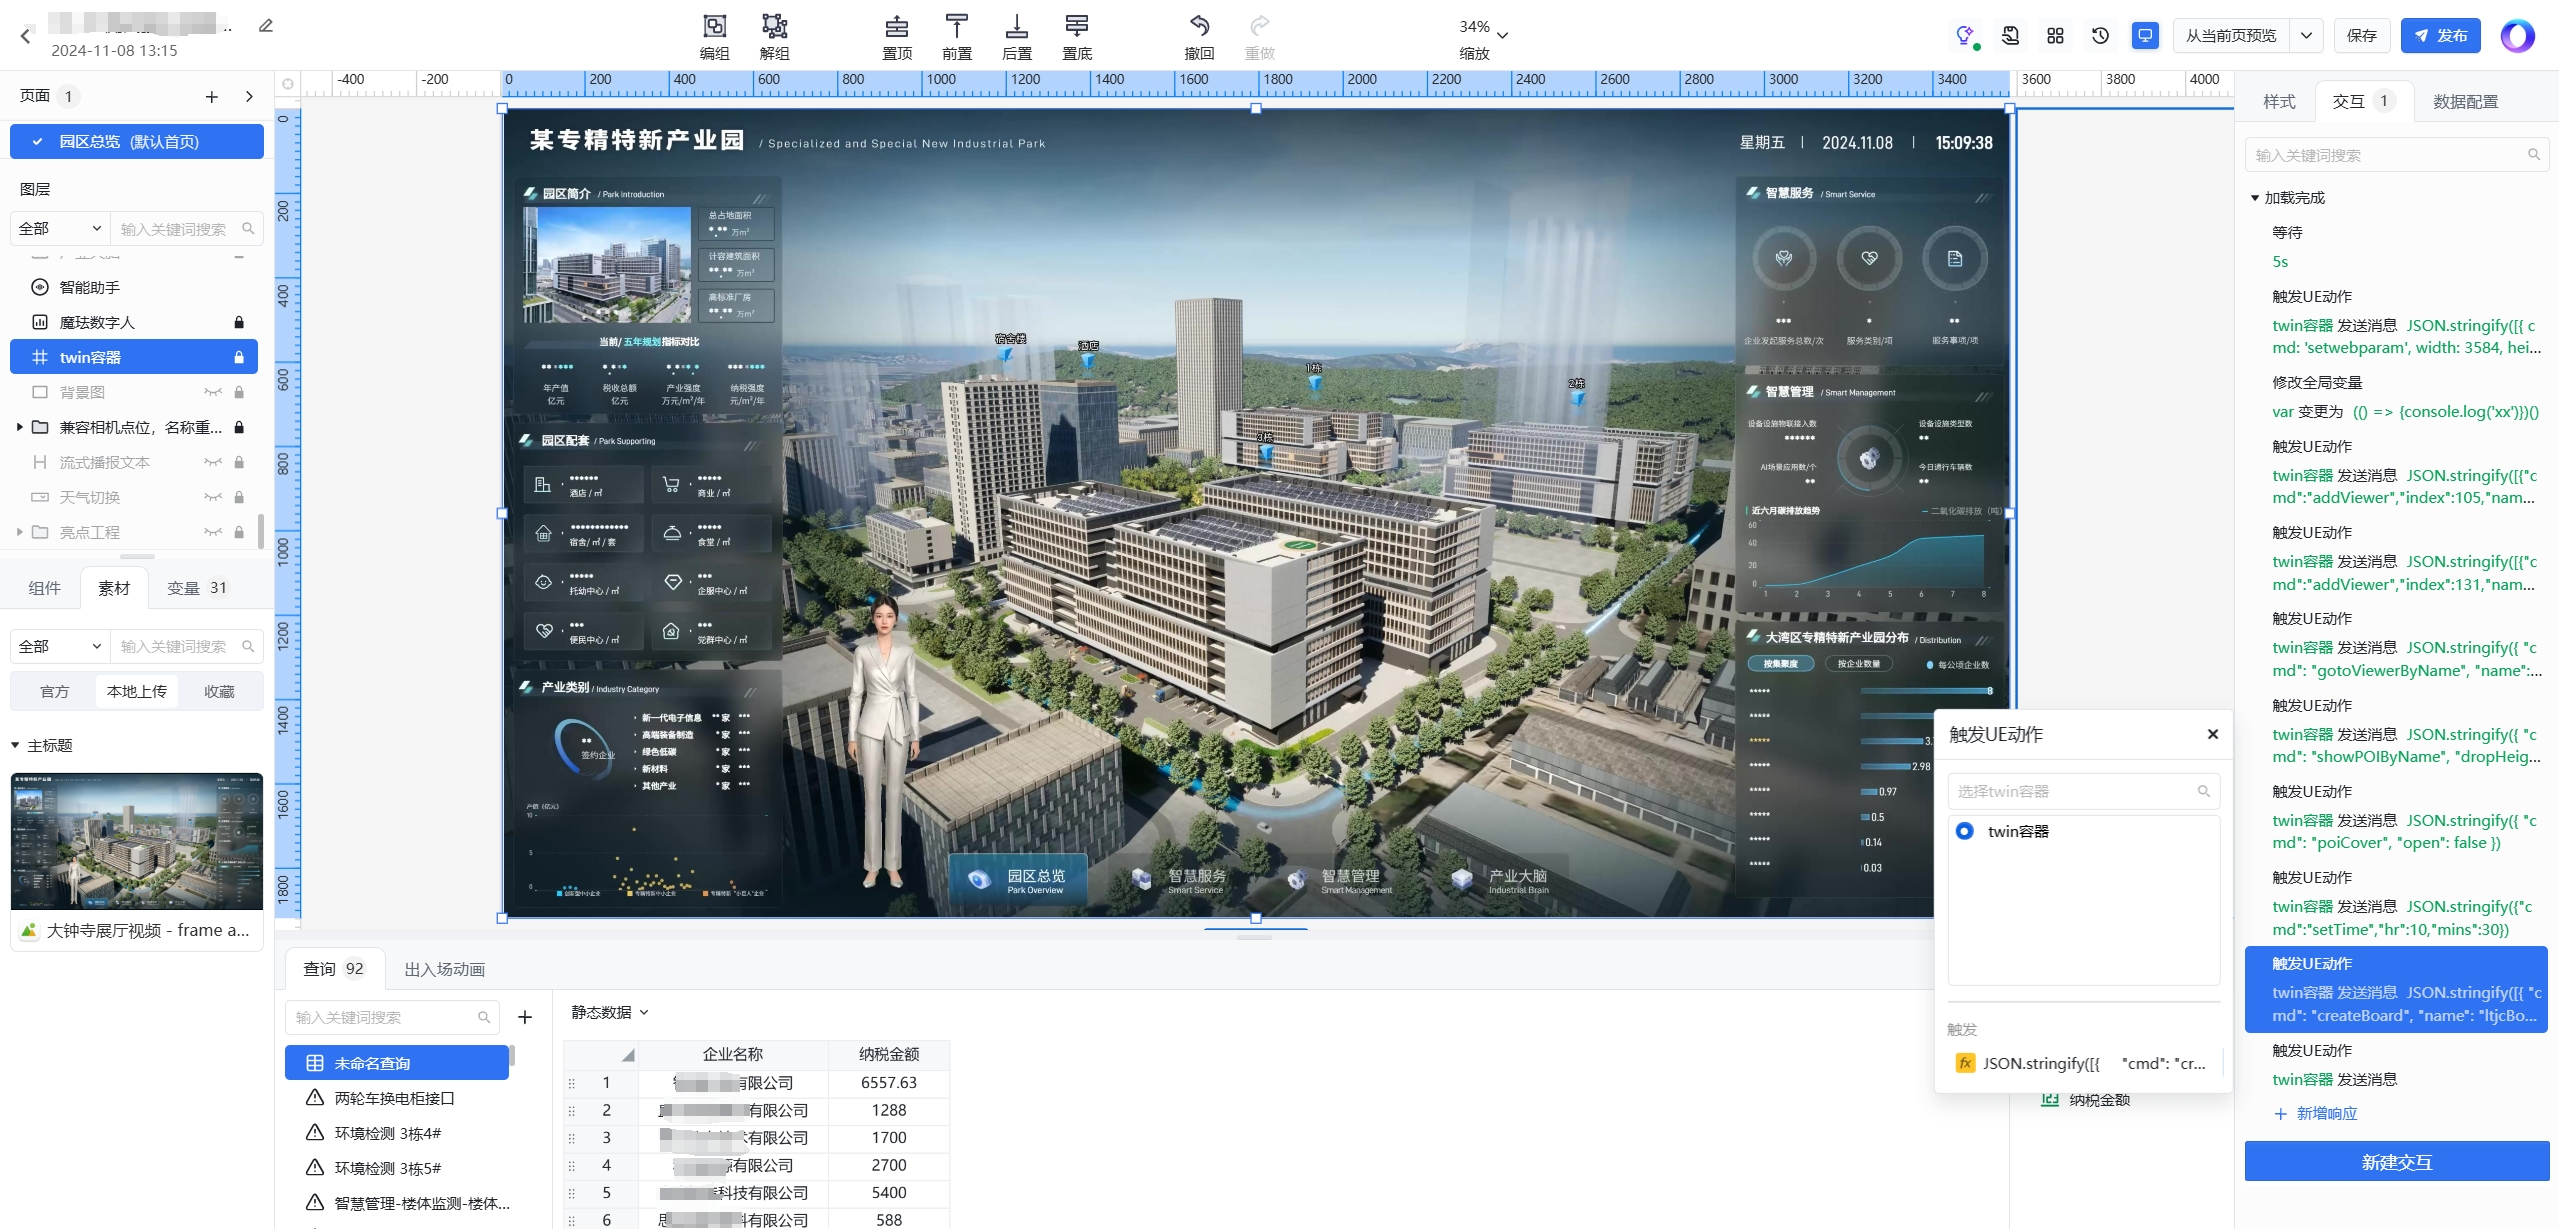Show the hidden 流式播报文本 layer
Image resolution: width=2559 pixels, height=1229 pixels.
pos(213,463)
